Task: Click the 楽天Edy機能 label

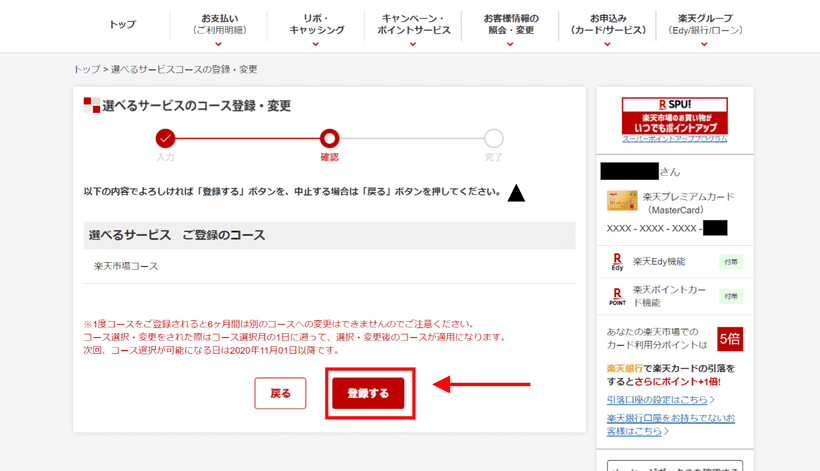Action: click(659, 261)
